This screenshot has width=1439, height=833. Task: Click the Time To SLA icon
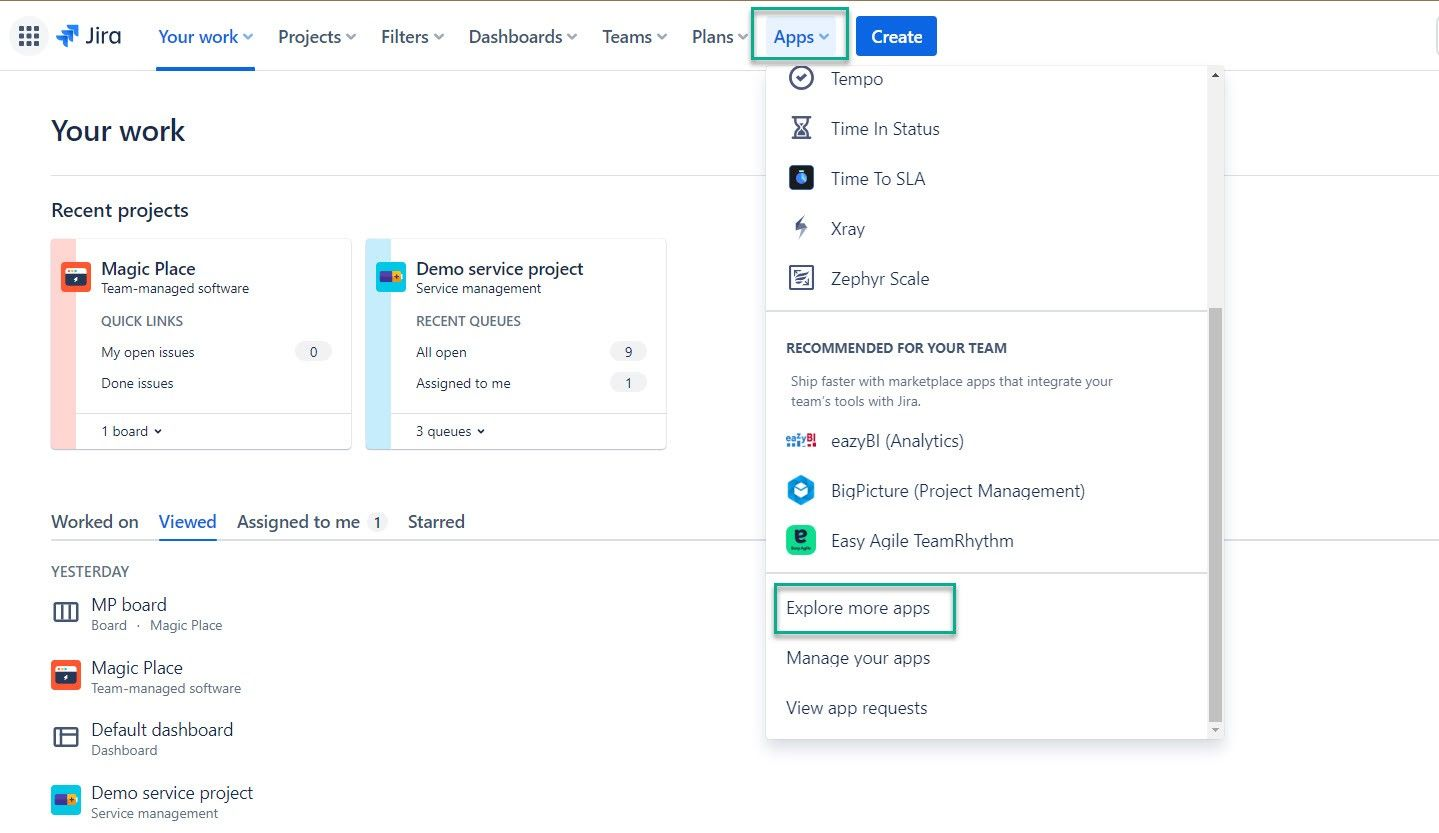click(x=801, y=177)
